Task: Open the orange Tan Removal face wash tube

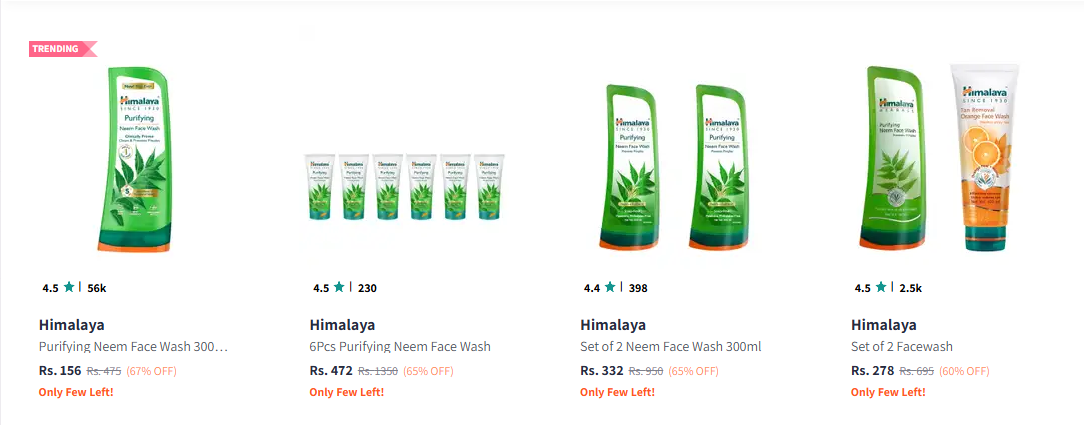Action: click(985, 158)
